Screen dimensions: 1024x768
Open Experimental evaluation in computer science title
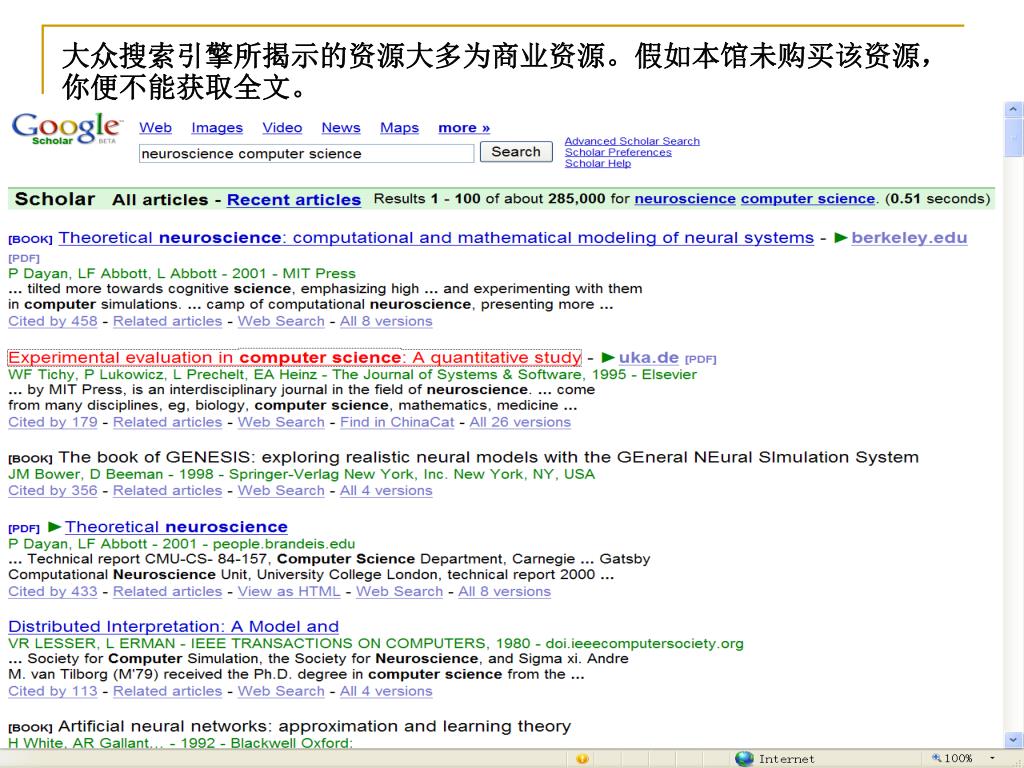click(x=295, y=357)
